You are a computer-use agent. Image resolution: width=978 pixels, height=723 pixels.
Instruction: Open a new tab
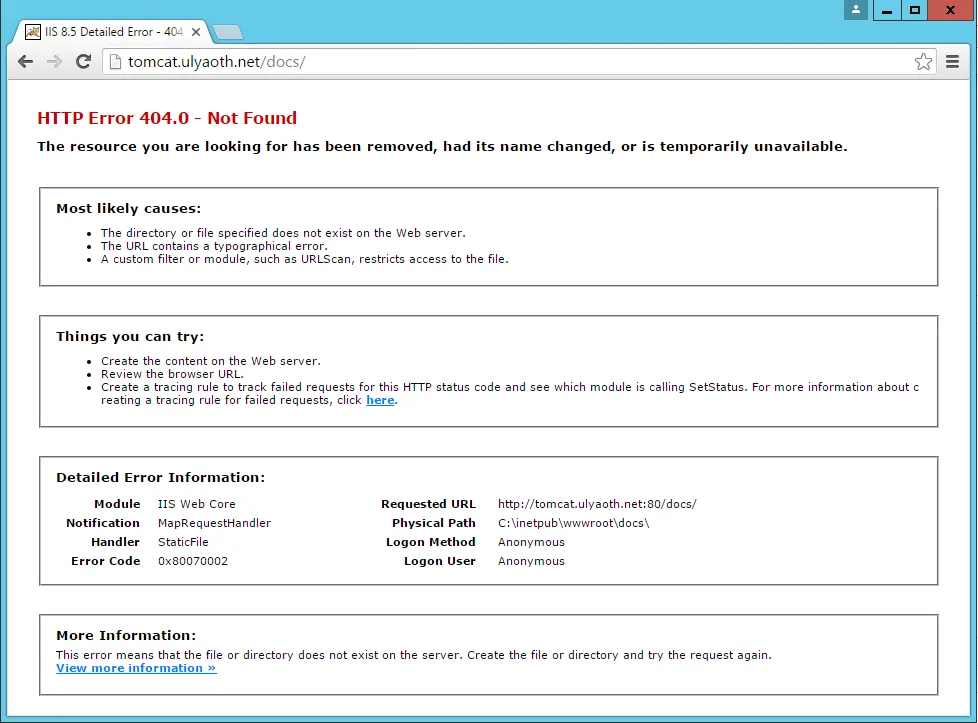click(x=228, y=33)
